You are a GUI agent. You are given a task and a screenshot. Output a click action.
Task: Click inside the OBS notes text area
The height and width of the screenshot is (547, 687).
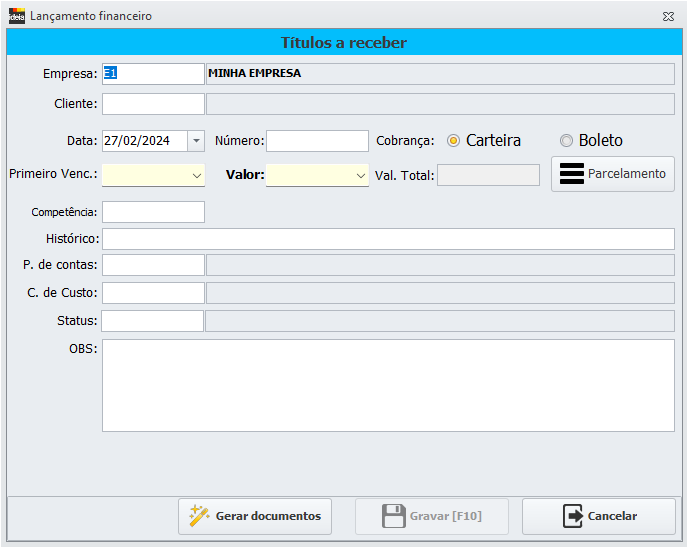pos(388,385)
